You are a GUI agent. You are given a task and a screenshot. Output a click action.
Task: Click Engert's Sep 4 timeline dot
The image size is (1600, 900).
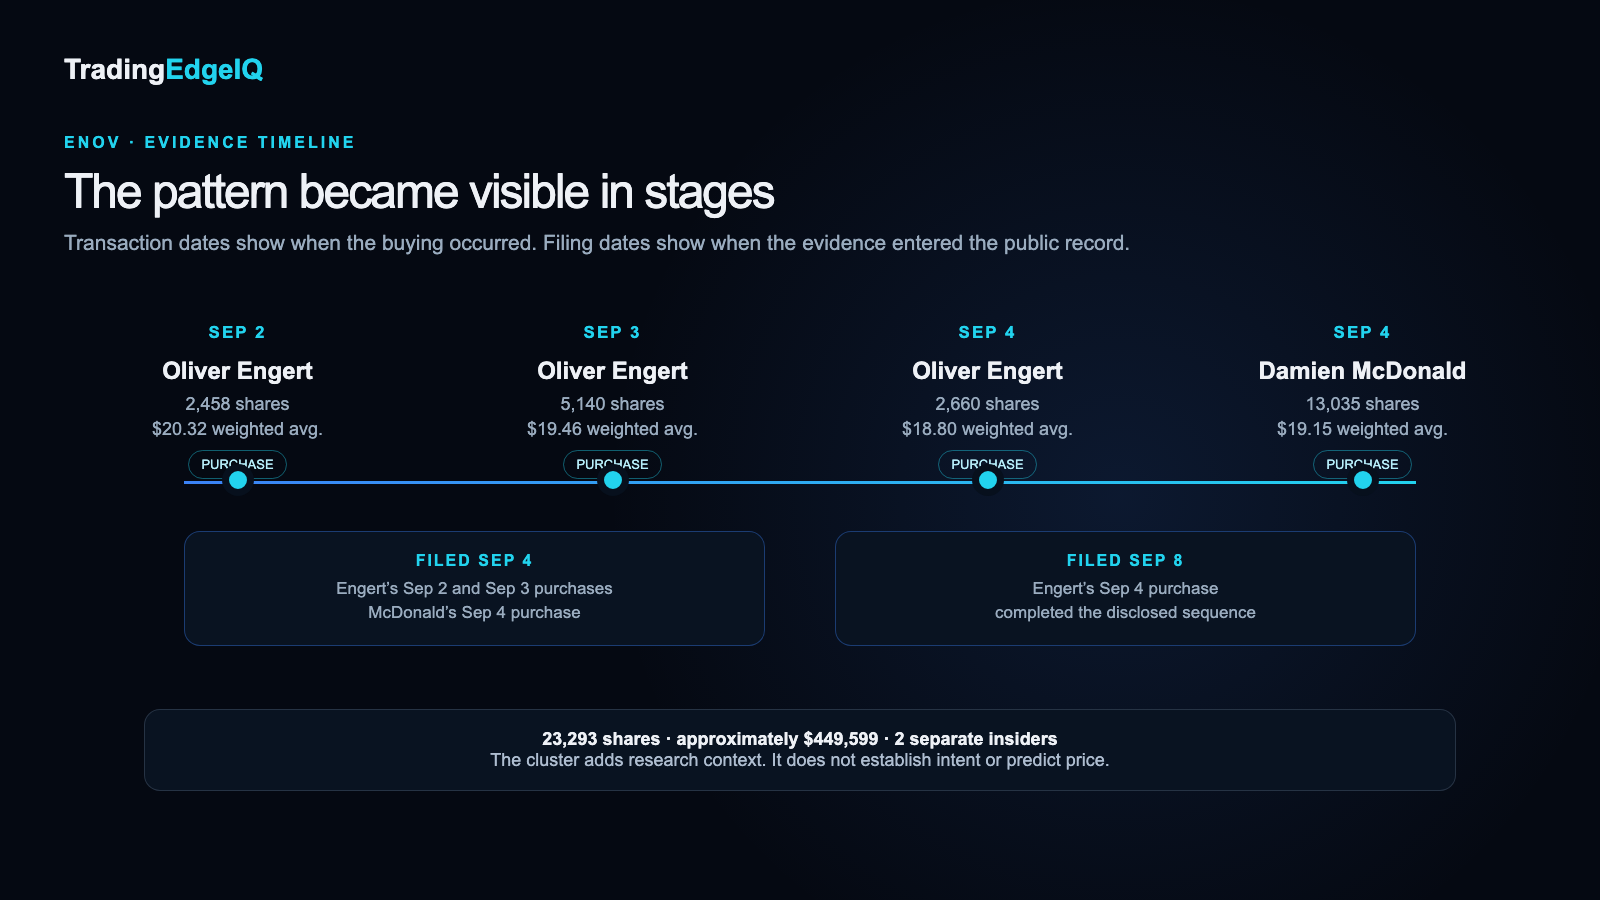(x=988, y=480)
